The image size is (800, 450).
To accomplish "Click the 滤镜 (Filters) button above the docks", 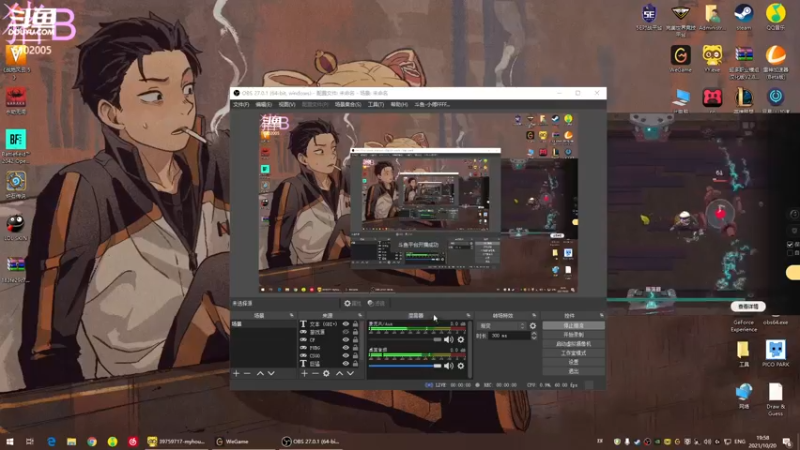I will (x=376, y=303).
